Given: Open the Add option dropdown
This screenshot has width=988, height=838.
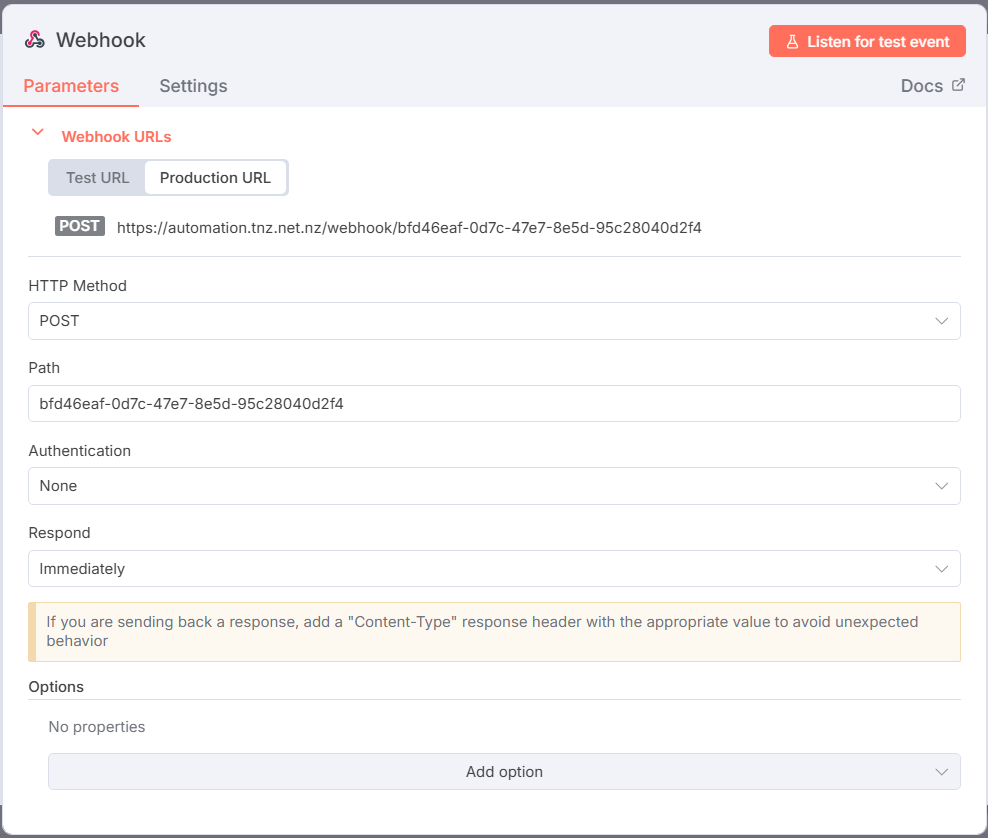Looking at the screenshot, I should click(504, 772).
